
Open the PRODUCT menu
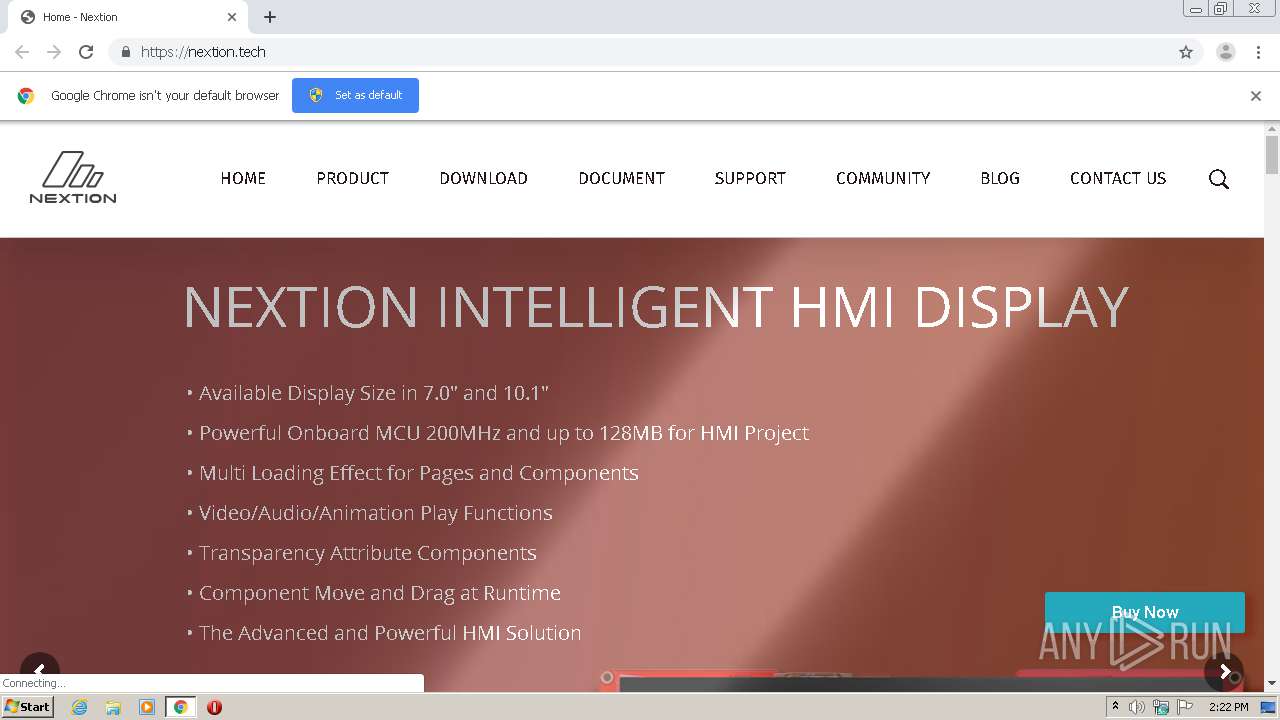pos(353,178)
